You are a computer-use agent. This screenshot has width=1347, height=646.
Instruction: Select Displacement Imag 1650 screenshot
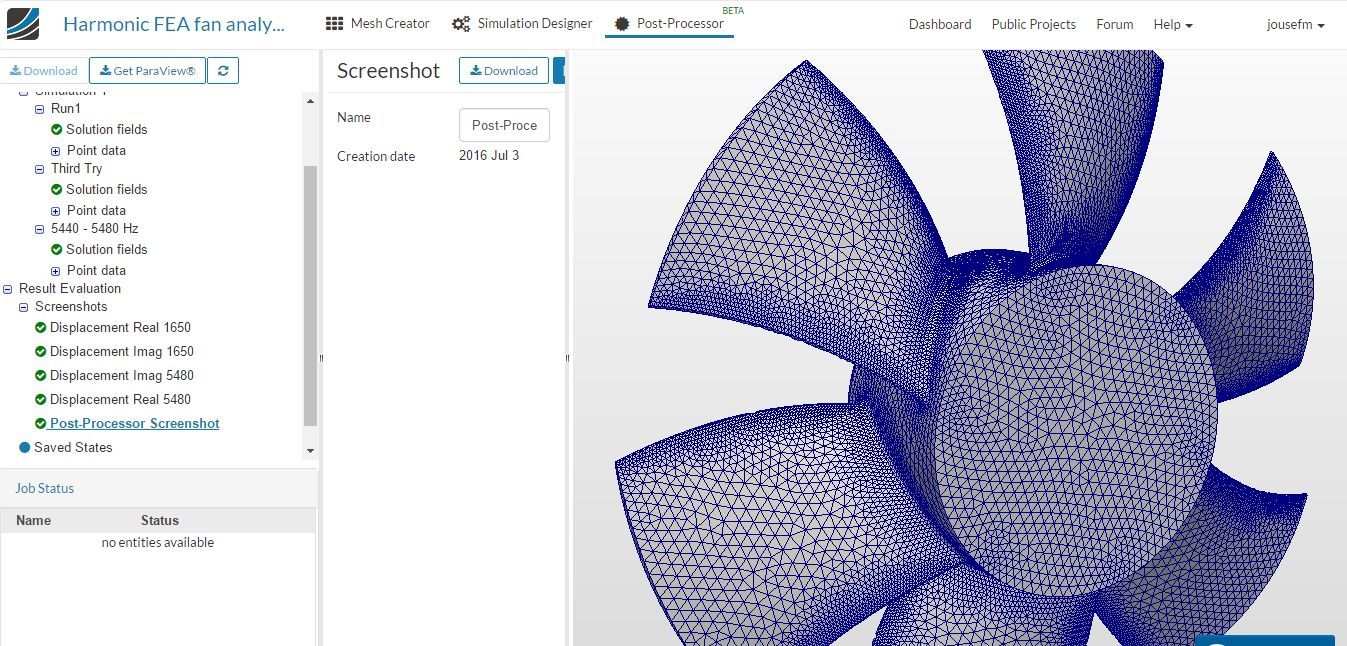(x=122, y=351)
